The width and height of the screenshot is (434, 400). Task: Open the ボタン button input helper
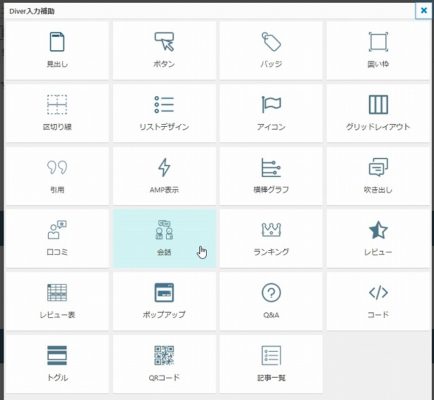tap(164, 50)
